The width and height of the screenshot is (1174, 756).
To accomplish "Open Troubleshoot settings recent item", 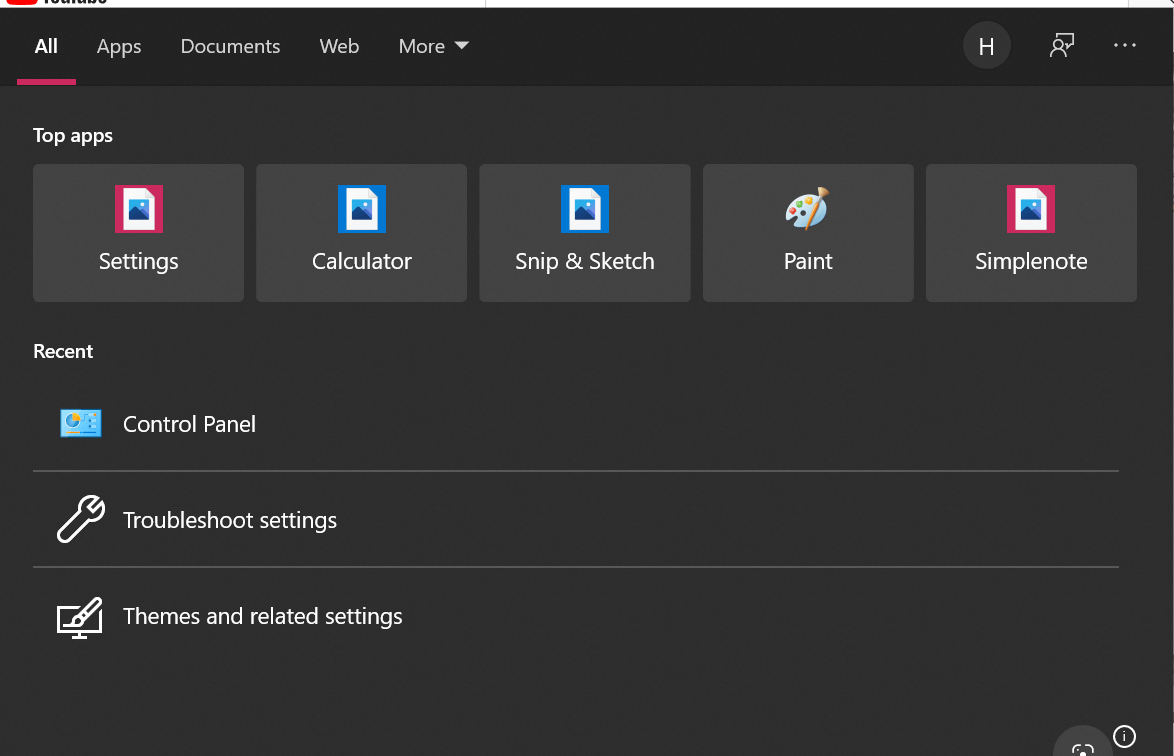I will pos(576,519).
